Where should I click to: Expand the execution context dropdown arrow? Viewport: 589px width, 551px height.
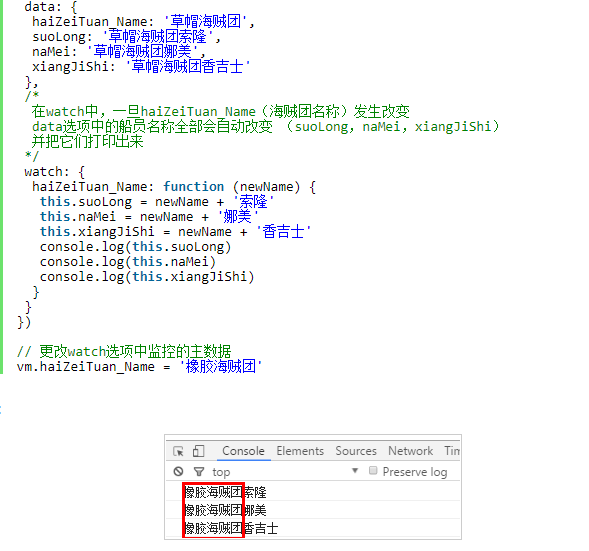tap(355, 470)
